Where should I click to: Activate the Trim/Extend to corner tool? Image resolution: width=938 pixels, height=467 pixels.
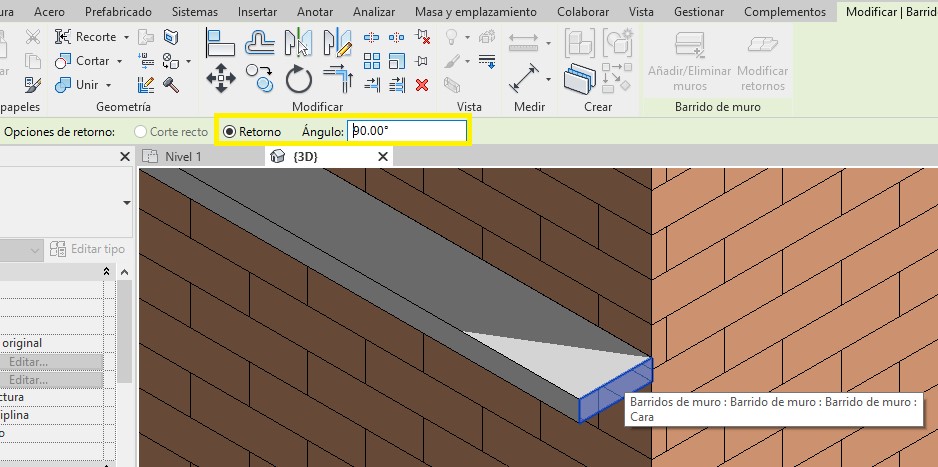[x=338, y=78]
